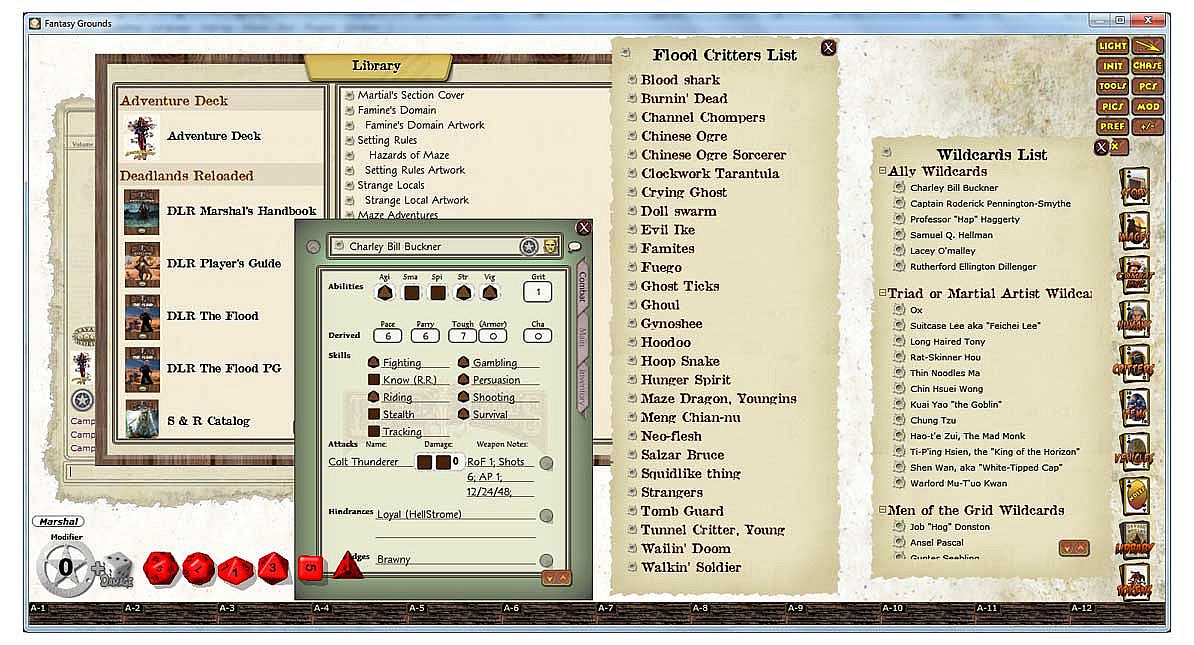Image resolution: width=1194 pixels, height=645 pixels.
Task: Open the Tokens deck icon
Action: coord(1134,584)
